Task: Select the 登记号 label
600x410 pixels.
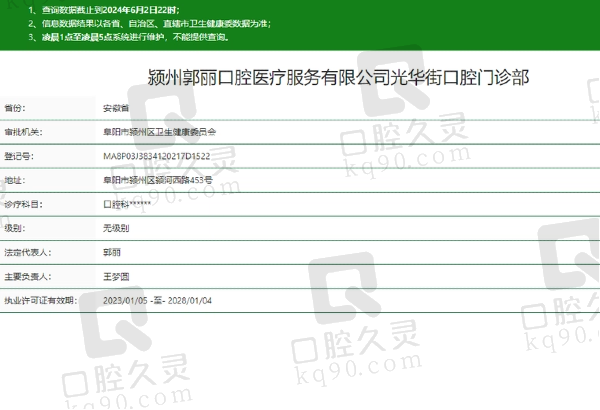Action: coord(19,156)
